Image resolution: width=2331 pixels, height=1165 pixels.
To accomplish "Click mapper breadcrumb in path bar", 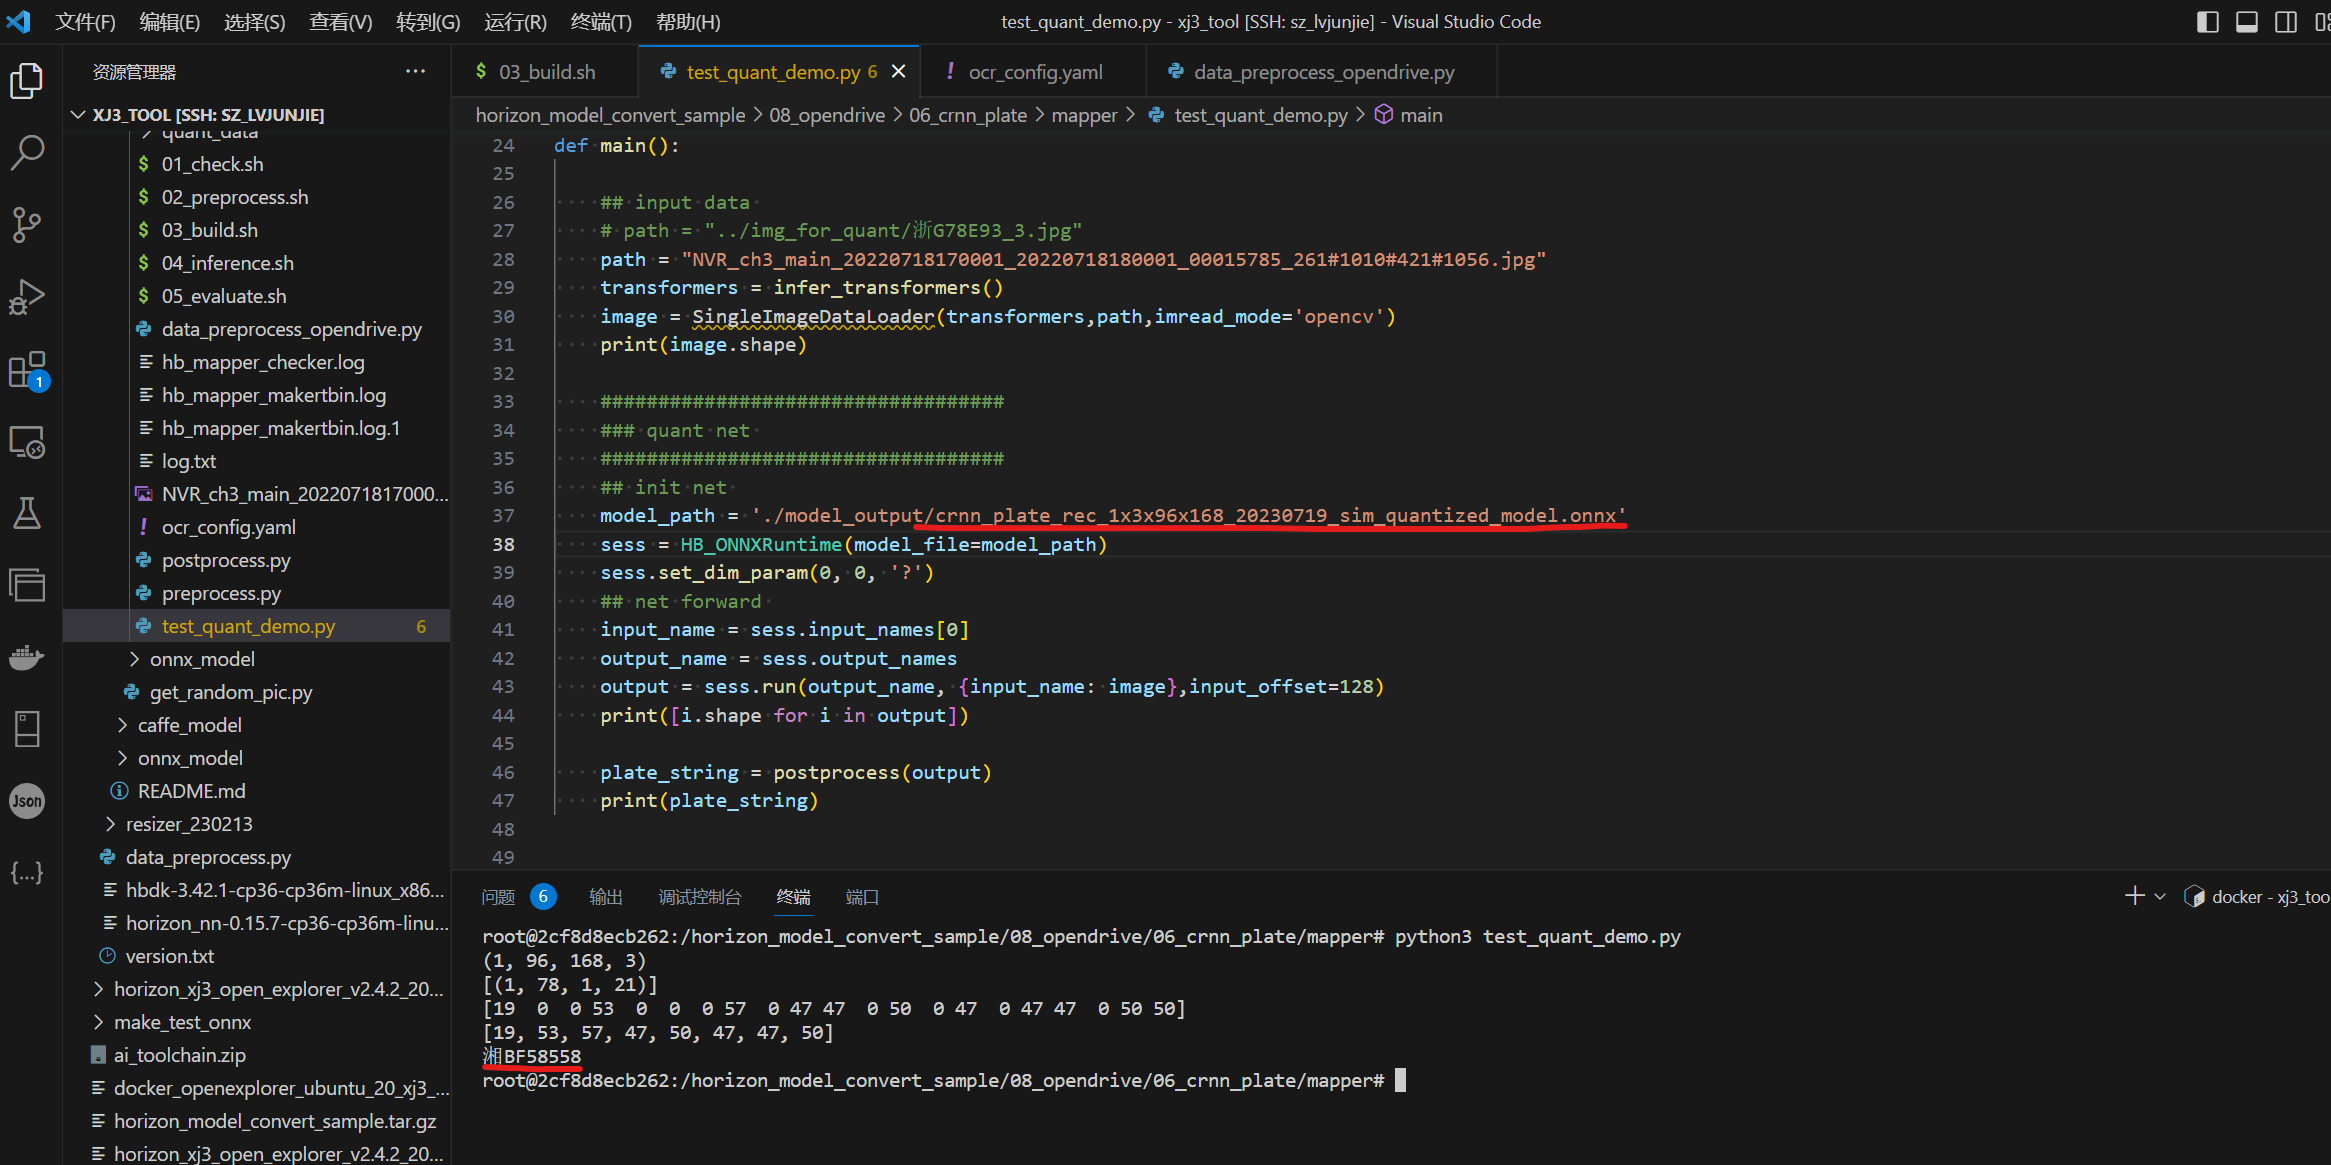I will click(x=1084, y=115).
